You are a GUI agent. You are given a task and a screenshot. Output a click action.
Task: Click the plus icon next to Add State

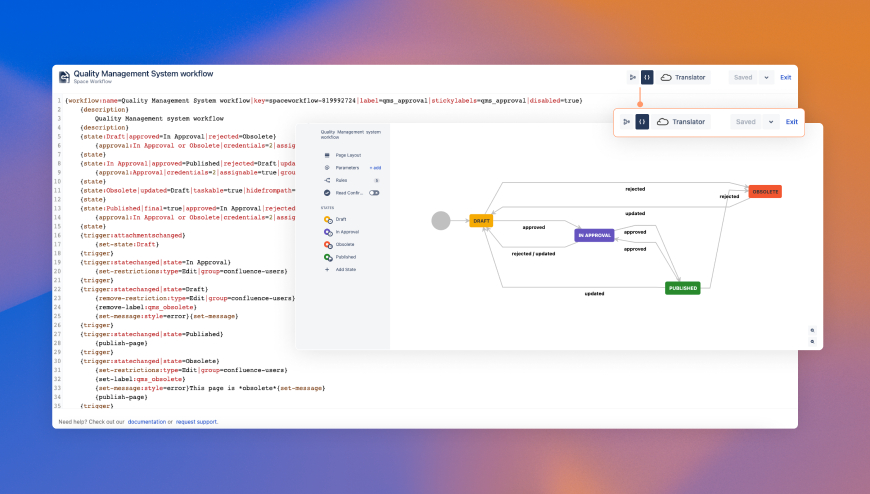[x=327, y=269]
